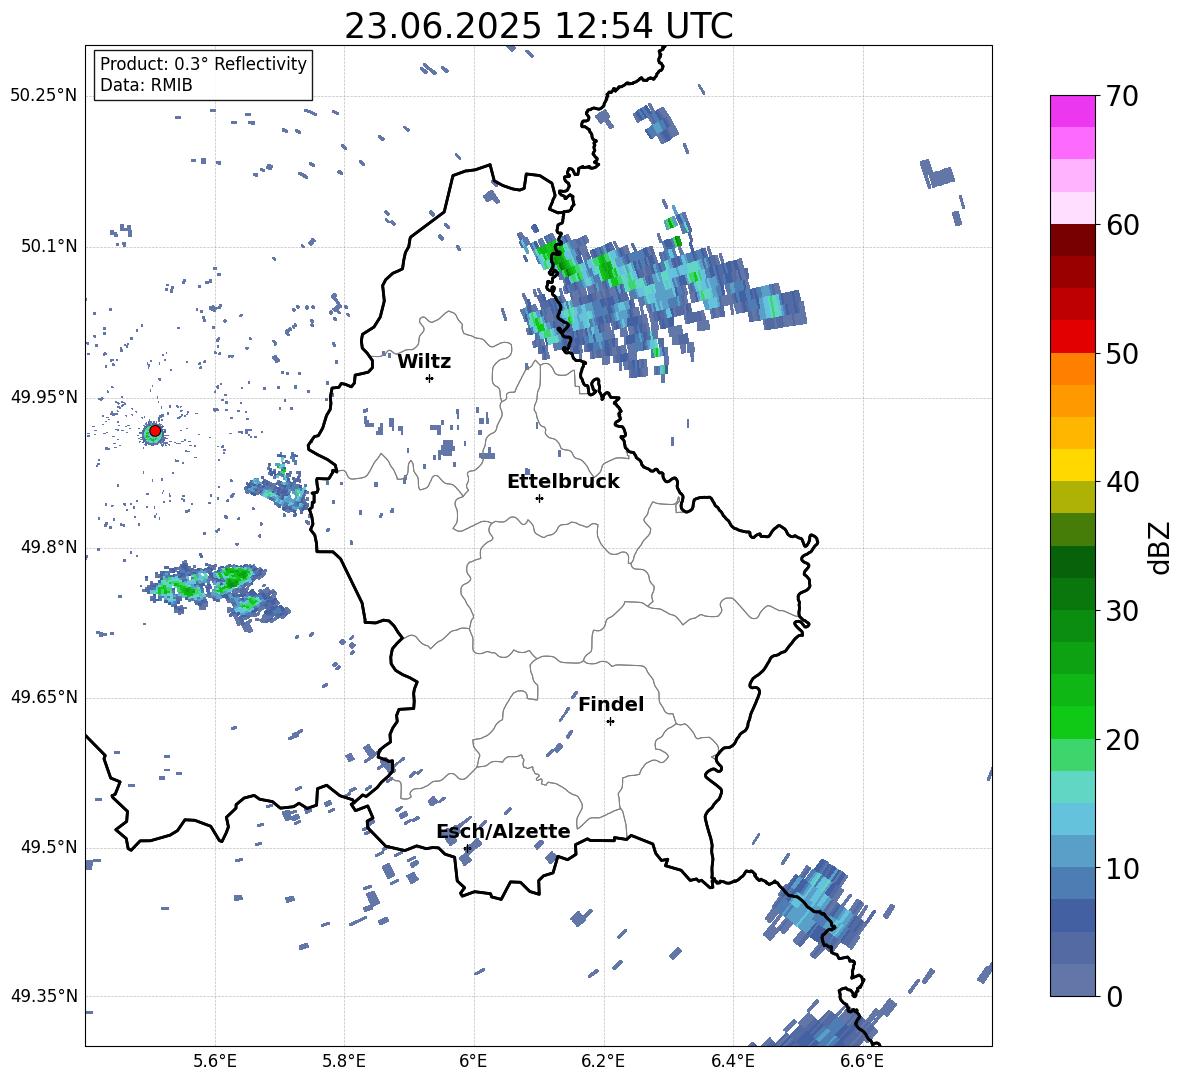Click the 50.1°N latitude label
Image resolution: width=1184 pixels, height=1081 pixels.
[48, 247]
